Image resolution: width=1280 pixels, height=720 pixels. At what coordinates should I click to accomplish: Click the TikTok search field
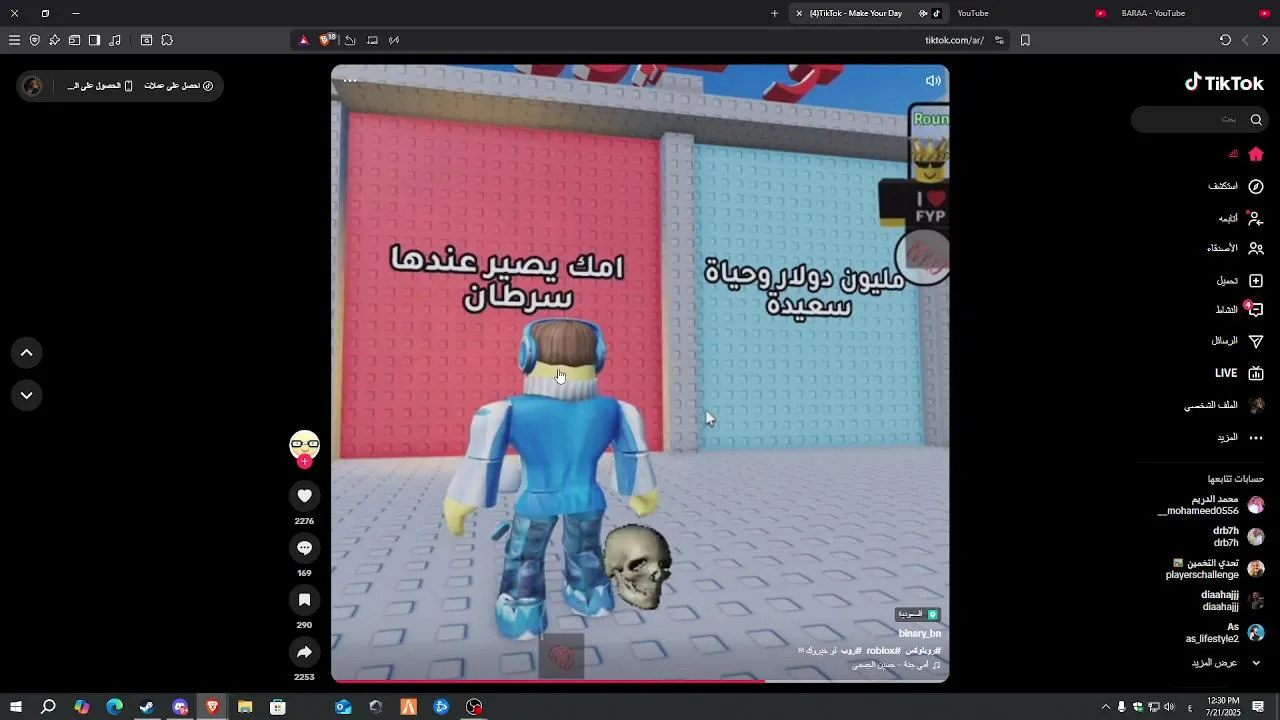[1200, 119]
